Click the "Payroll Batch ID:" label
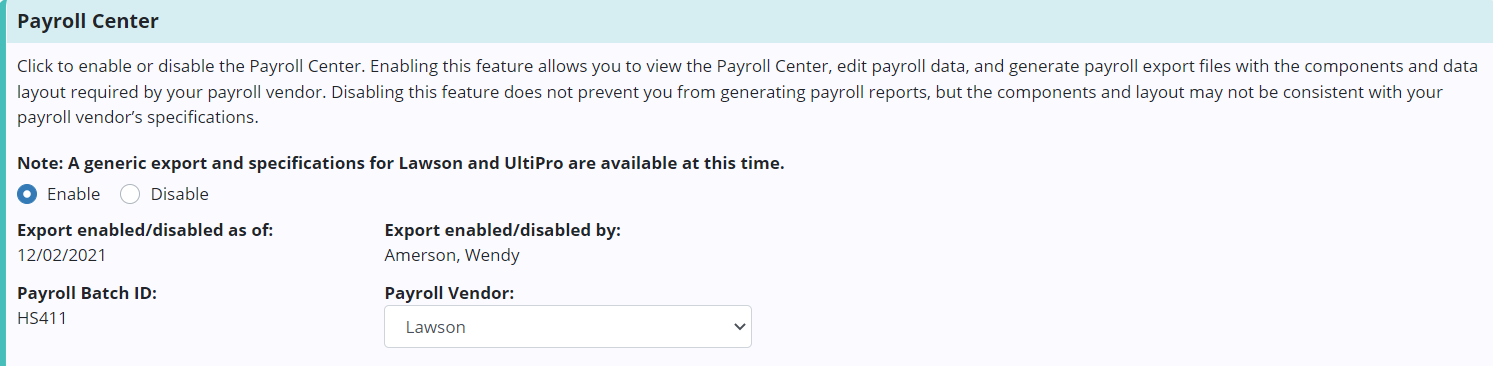Viewport: 1493px width, 366px height. (x=88, y=293)
